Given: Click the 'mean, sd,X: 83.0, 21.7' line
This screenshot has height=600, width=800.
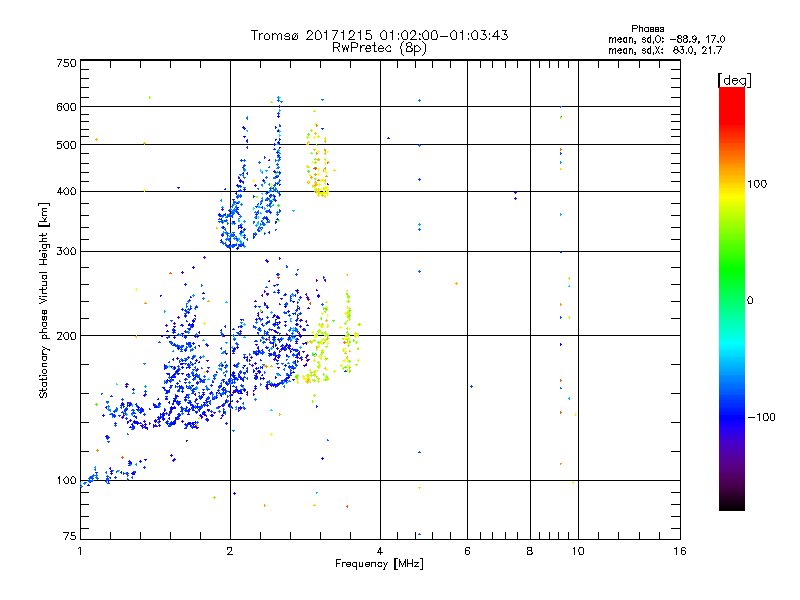Looking at the screenshot, I should click(x=665, y=50).
